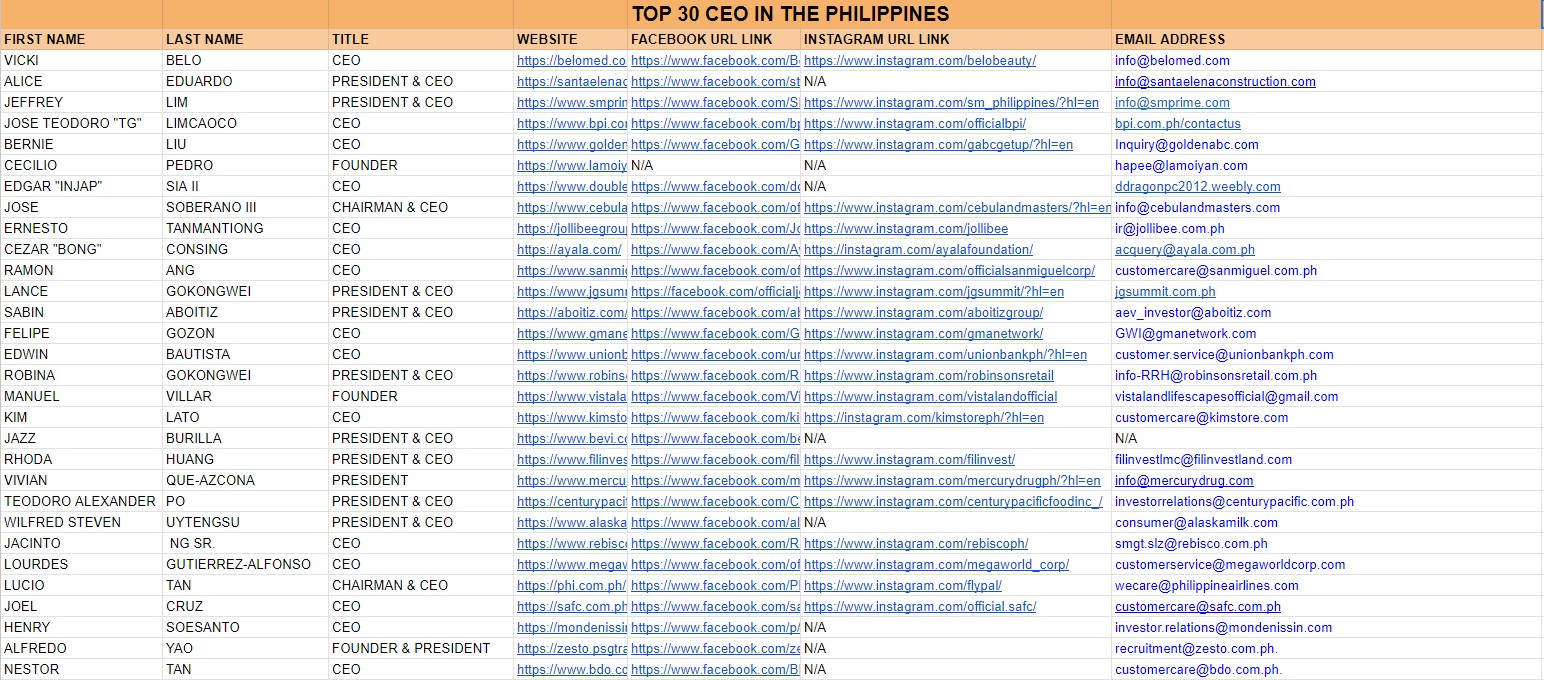Select the last name cell BELO
The width and height of the screenshot is (1544, 680).
coord(245,61)
